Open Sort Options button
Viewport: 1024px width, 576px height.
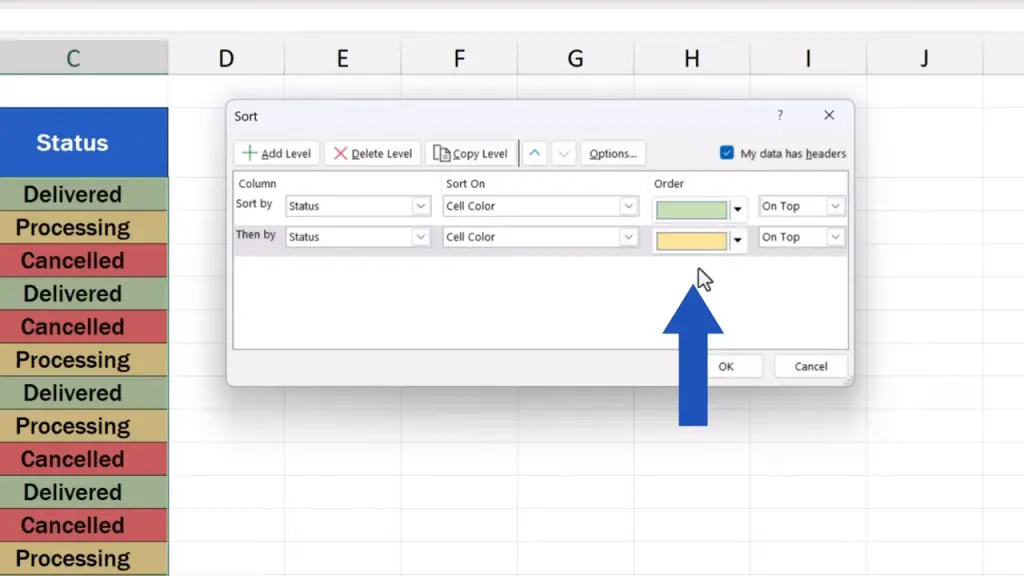click(613, 154)
